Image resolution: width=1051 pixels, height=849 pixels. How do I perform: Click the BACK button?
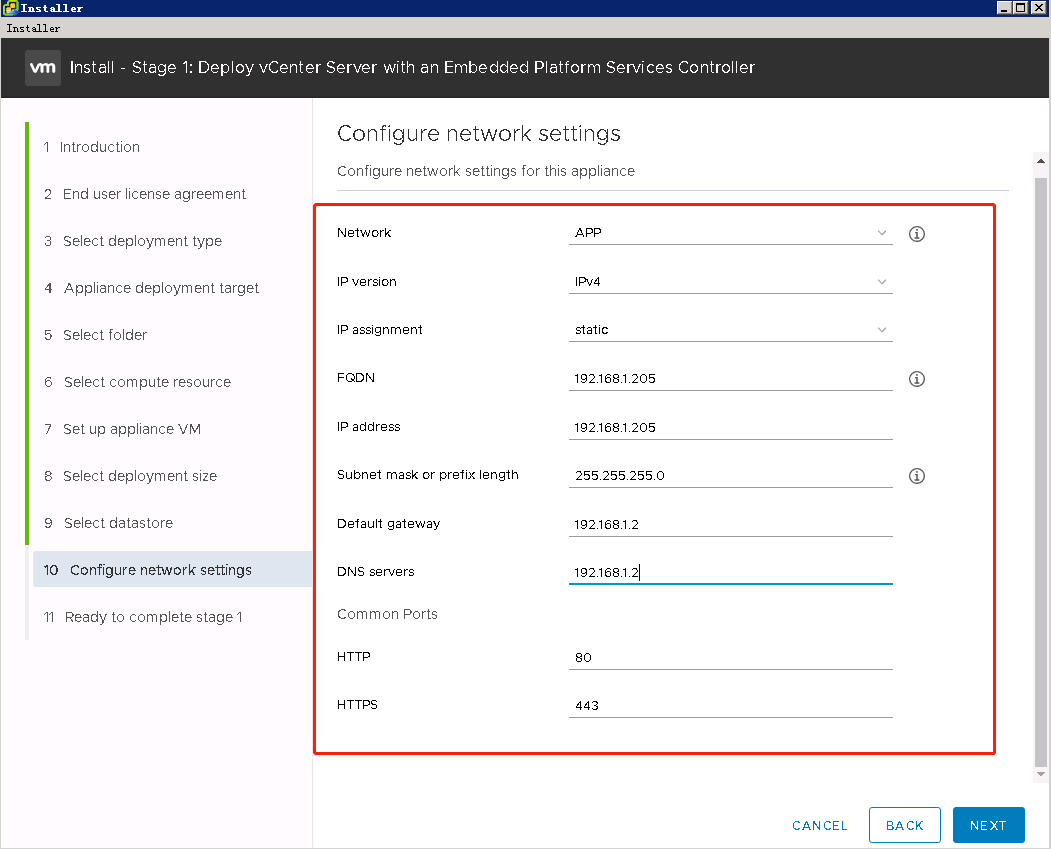click(x=904, y=825)
